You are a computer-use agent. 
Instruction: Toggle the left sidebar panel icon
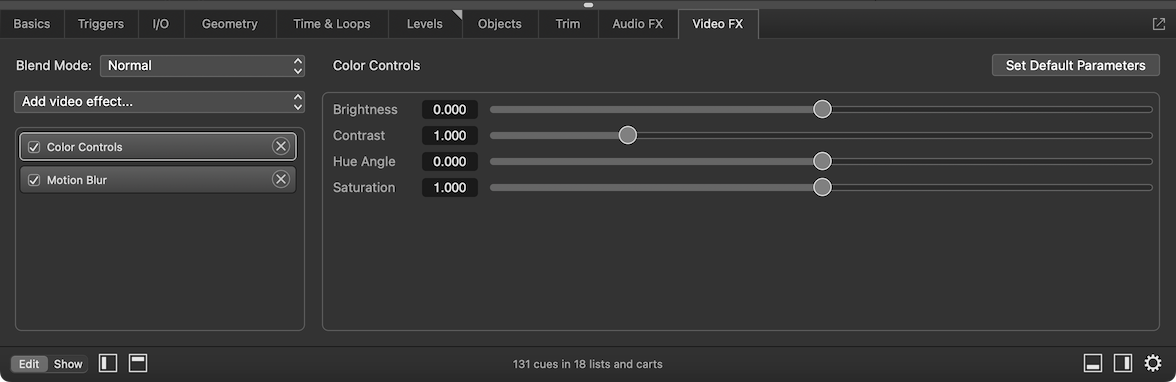108,363
